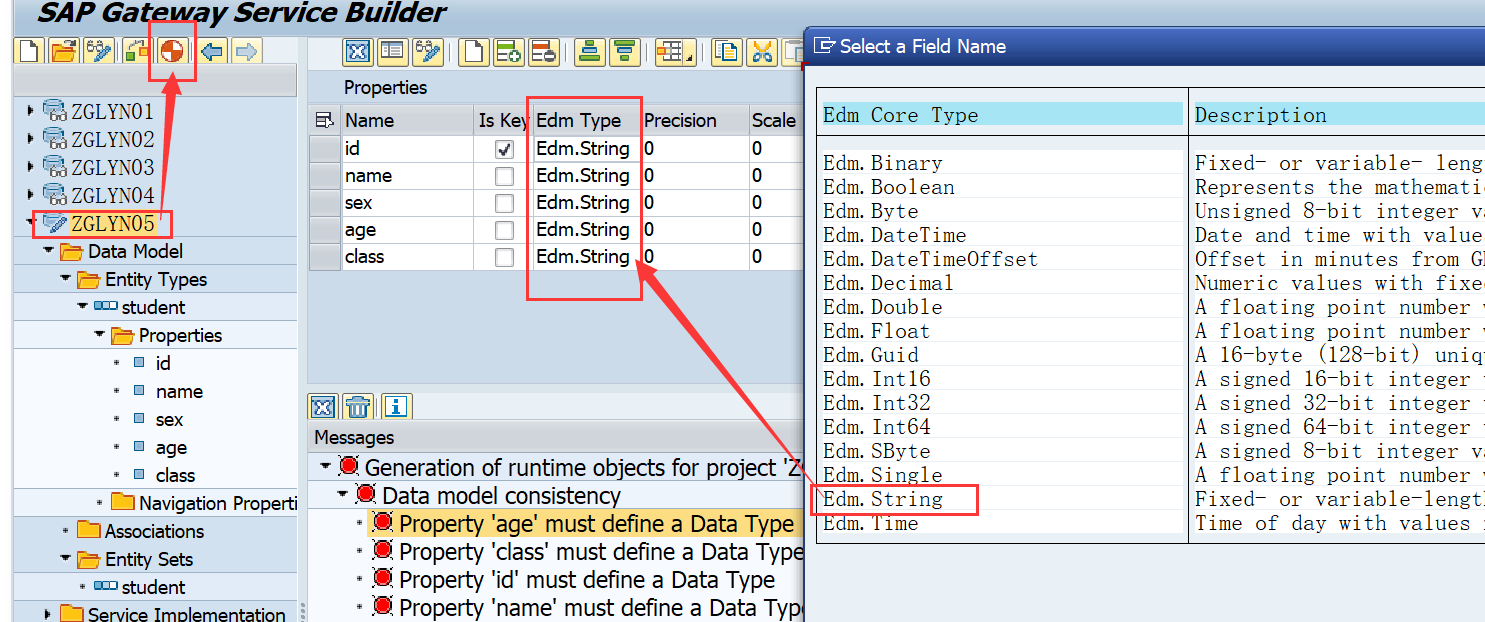Click the Generate Runtime Objects icon
The height and width of the screenshot is (622, 1485).
tap(171, 51)
